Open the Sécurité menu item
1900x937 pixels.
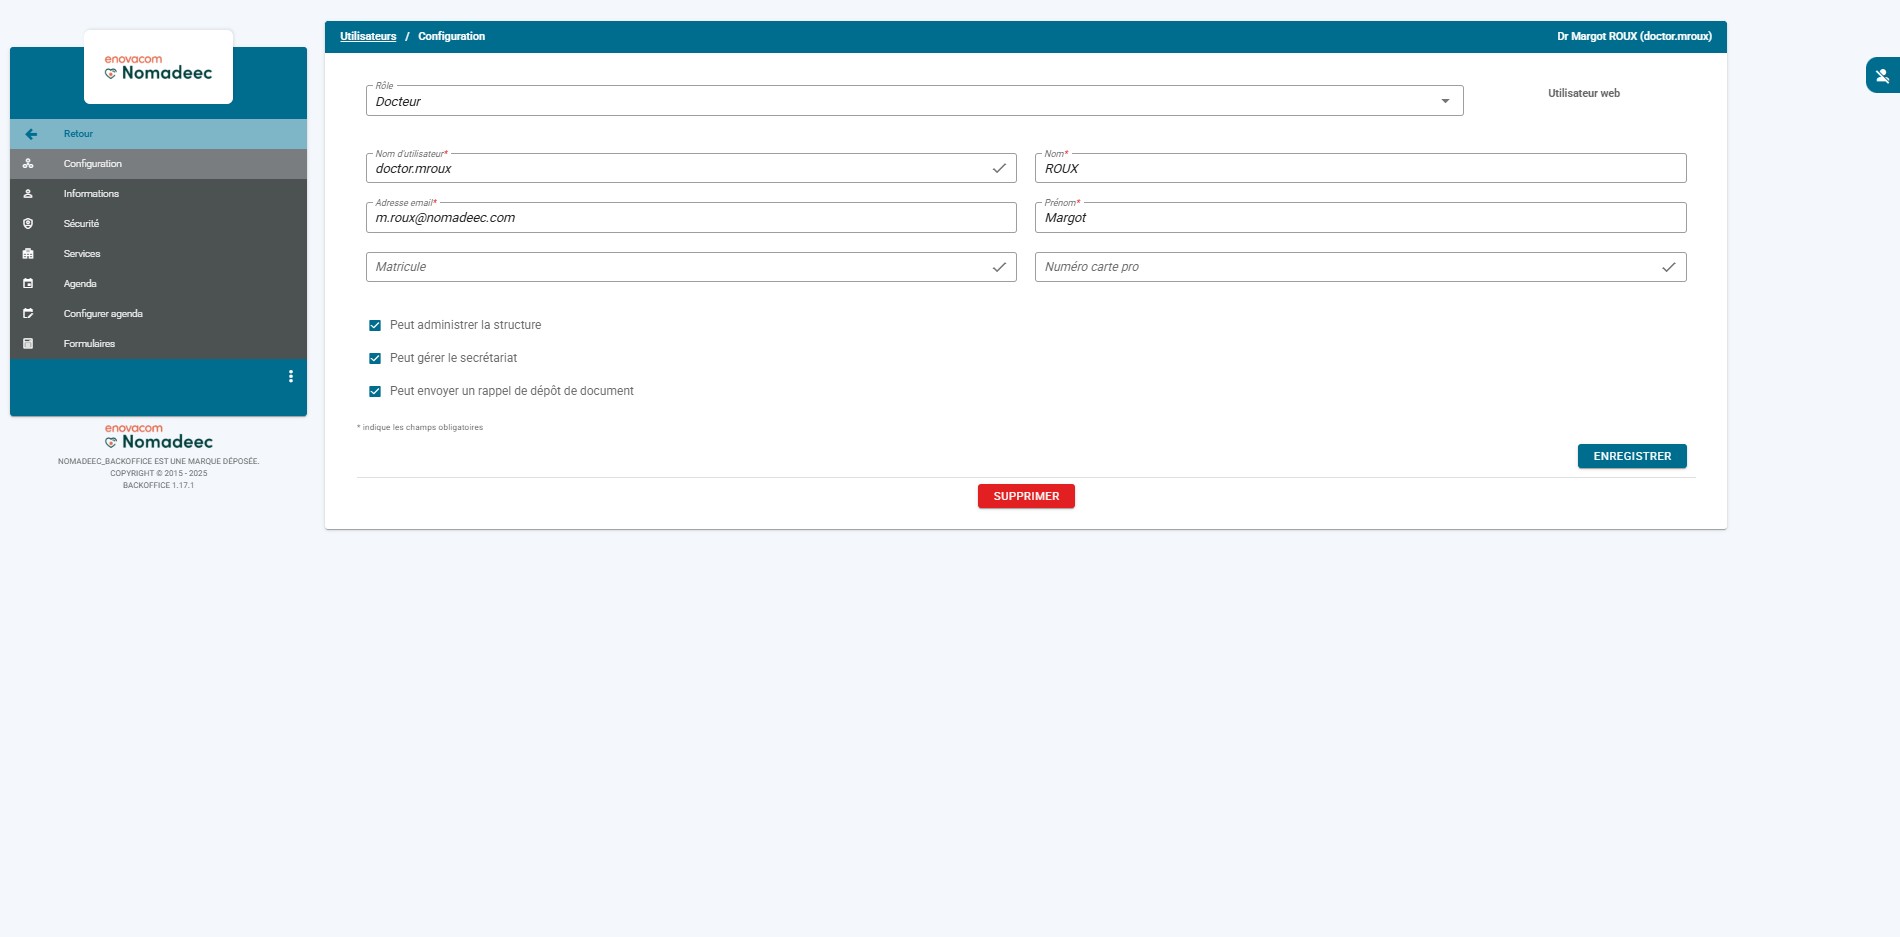pyautogui.click(x=158, y=224)
